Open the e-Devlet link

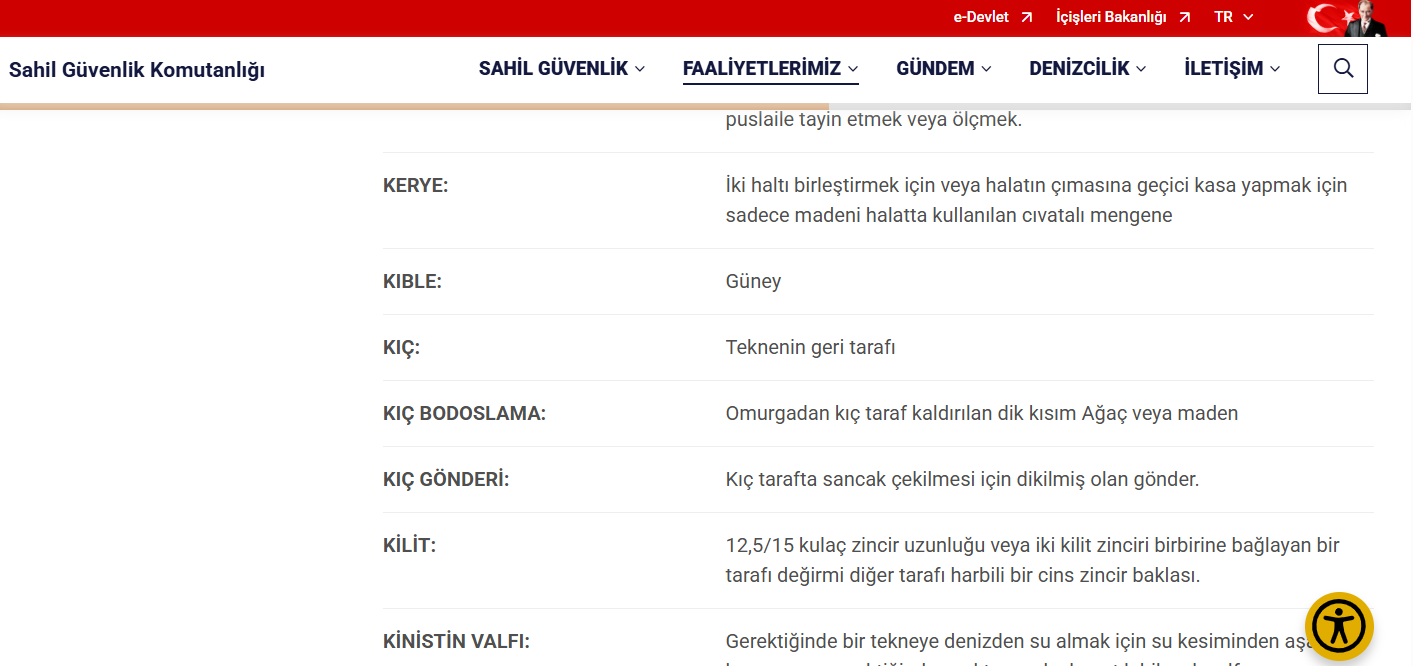[981, 17]
